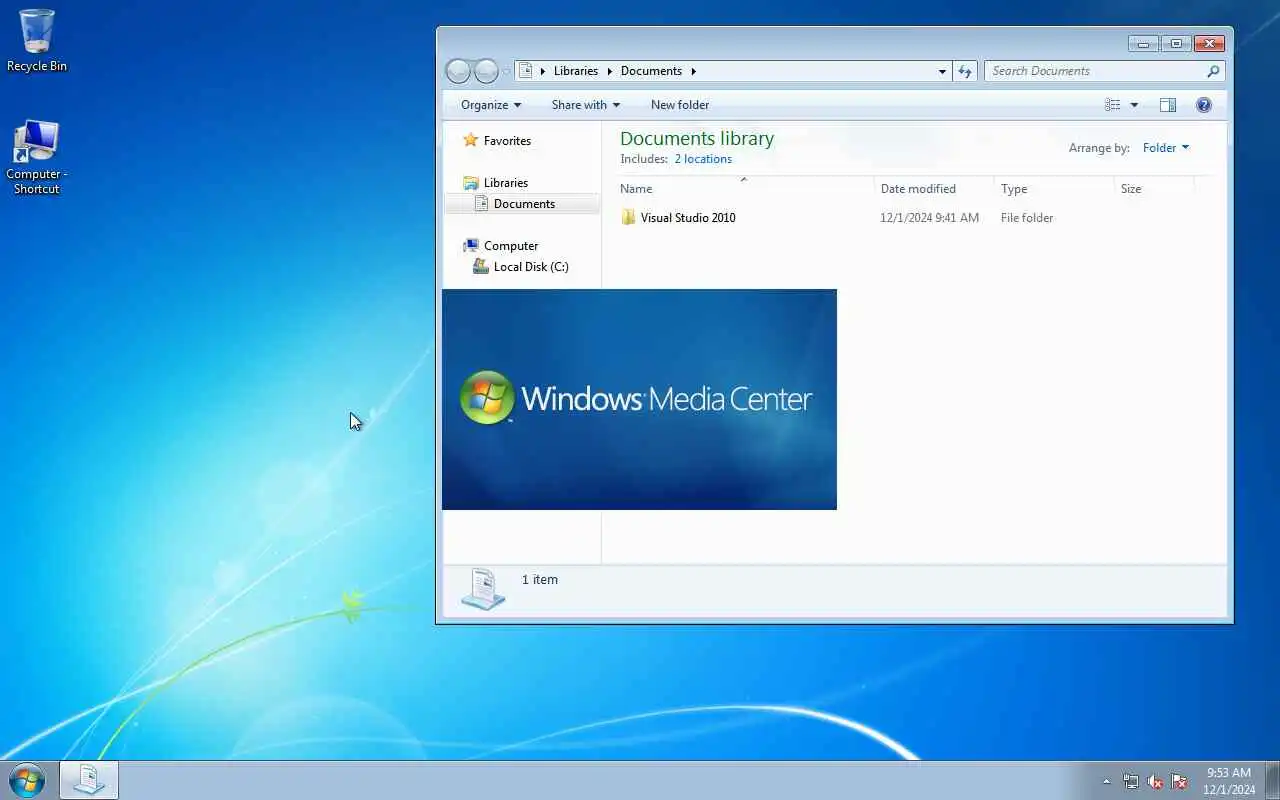Viewport: 1280px width, 800px height.
Task: Open the Windows Start menu
Action: [x=27, y=780]
